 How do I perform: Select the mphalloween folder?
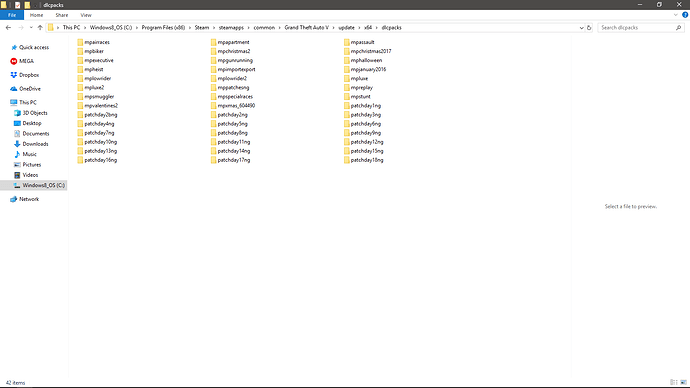(x=363, y=60)
